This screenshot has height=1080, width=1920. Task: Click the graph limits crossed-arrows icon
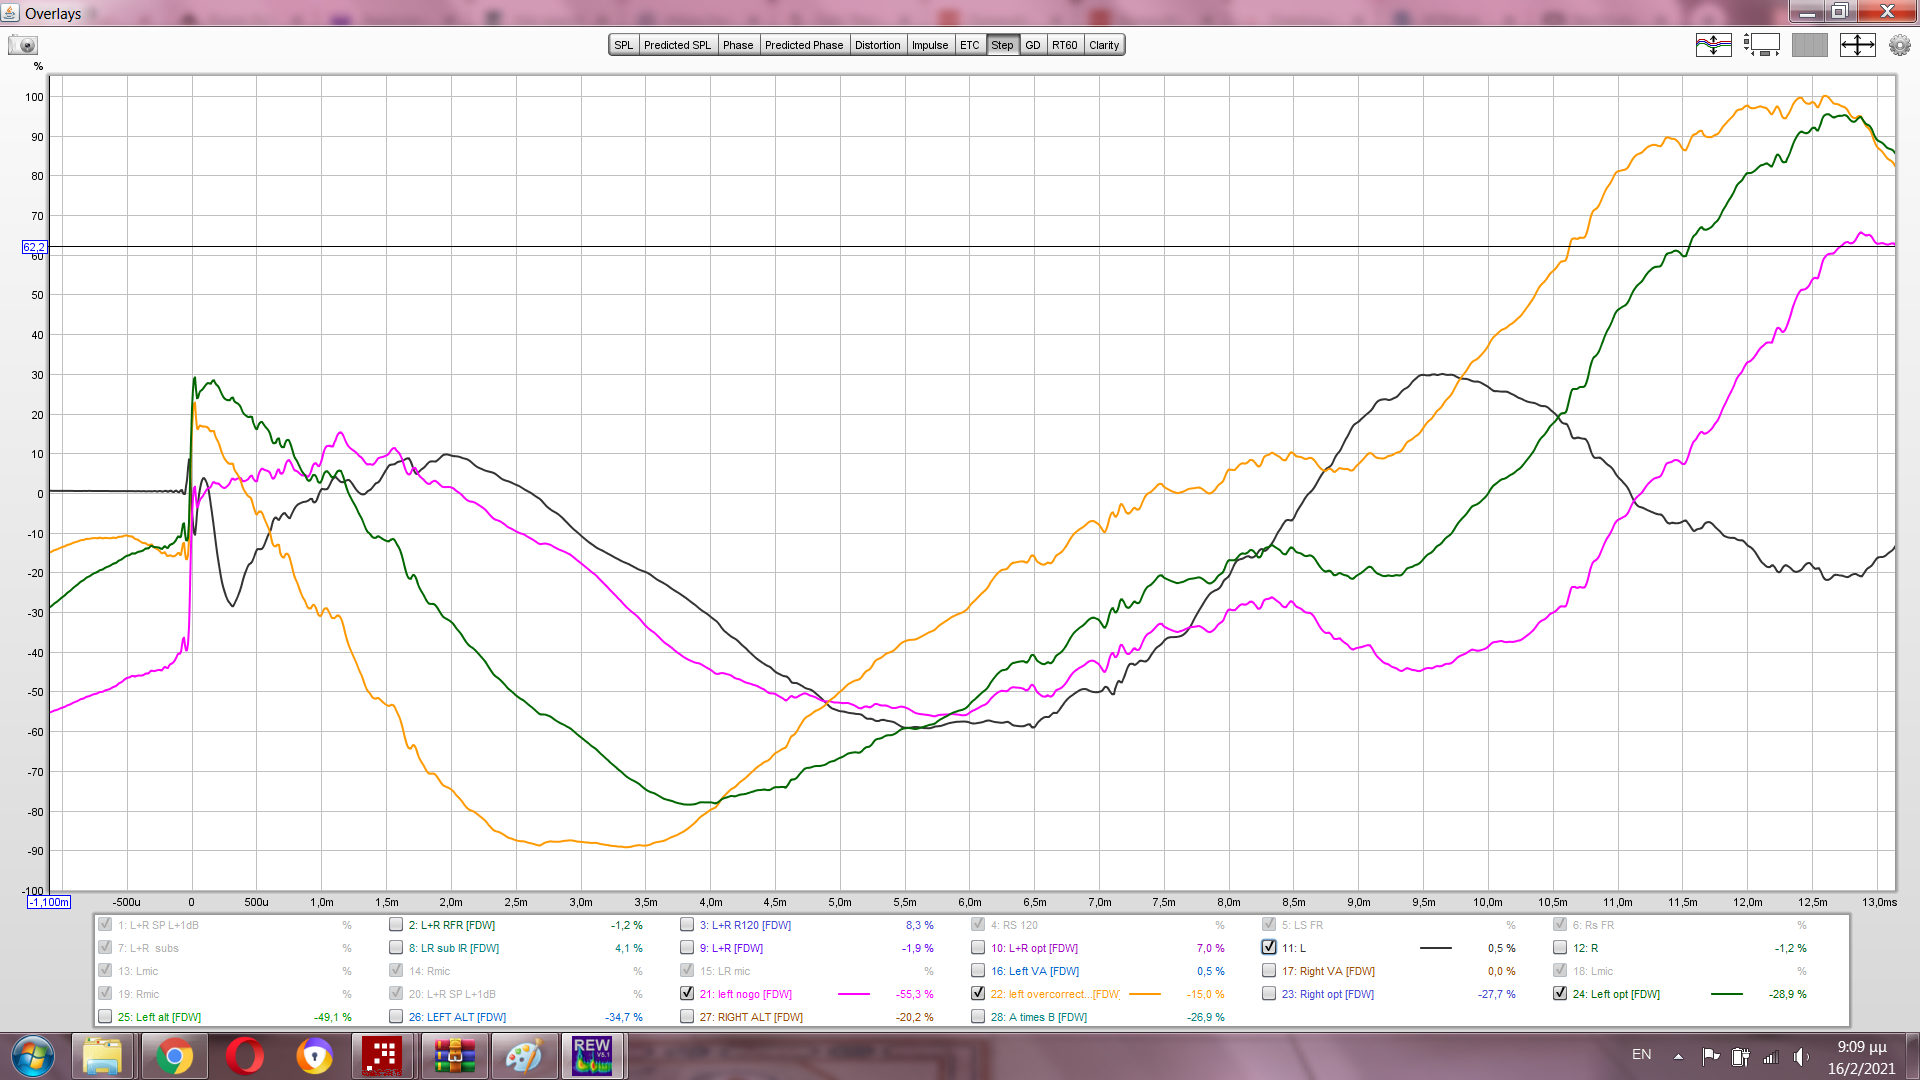(x=1857, y=45)
